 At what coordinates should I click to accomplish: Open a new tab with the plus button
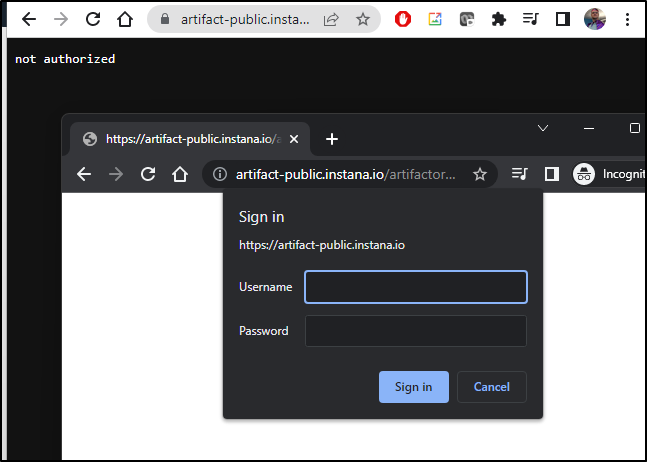[332, 139]
